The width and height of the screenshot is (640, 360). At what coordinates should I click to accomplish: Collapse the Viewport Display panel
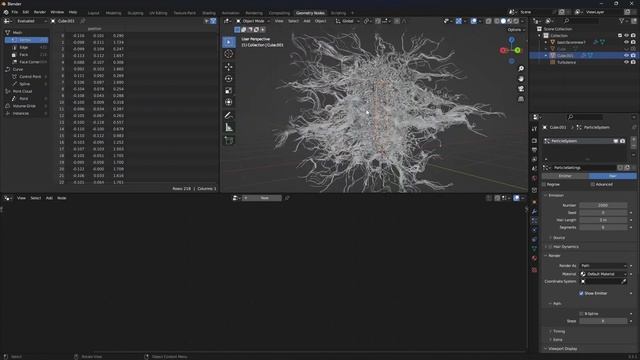coord(562,349)
